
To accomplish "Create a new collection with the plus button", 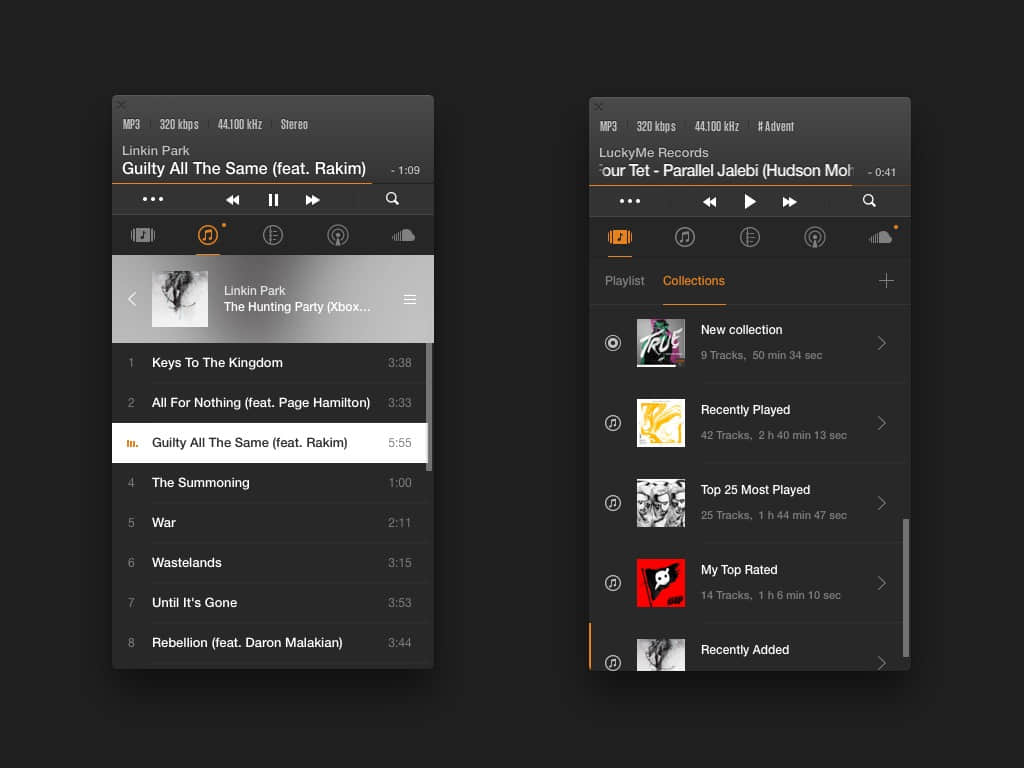I will click(x=887, y=281).
